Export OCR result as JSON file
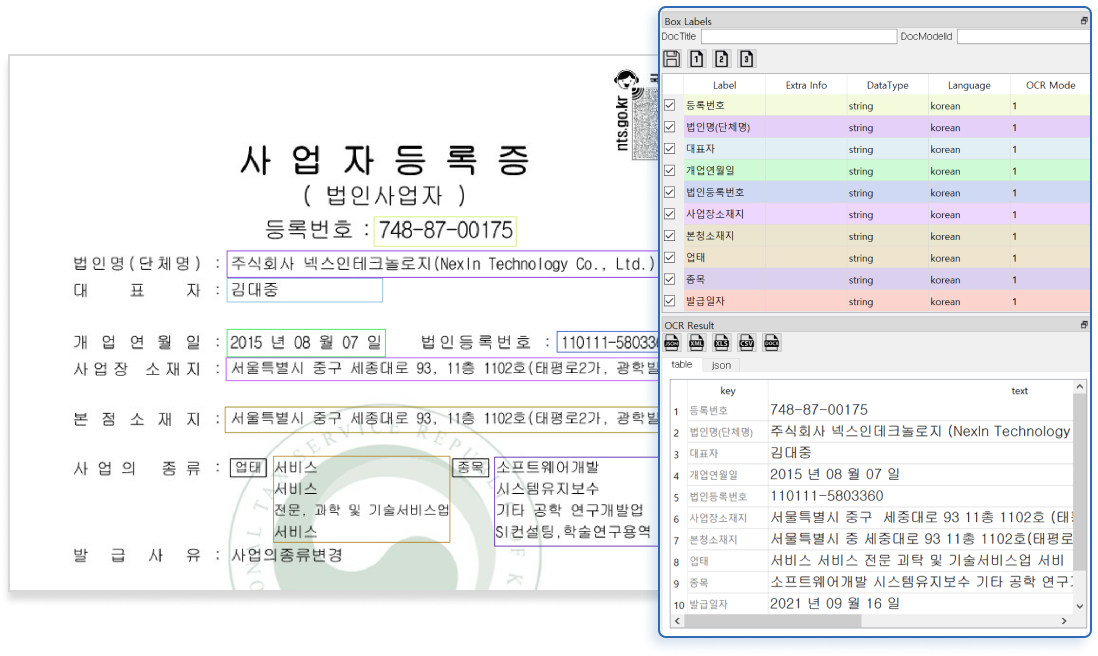1098x656 pixels. [672, 342]
